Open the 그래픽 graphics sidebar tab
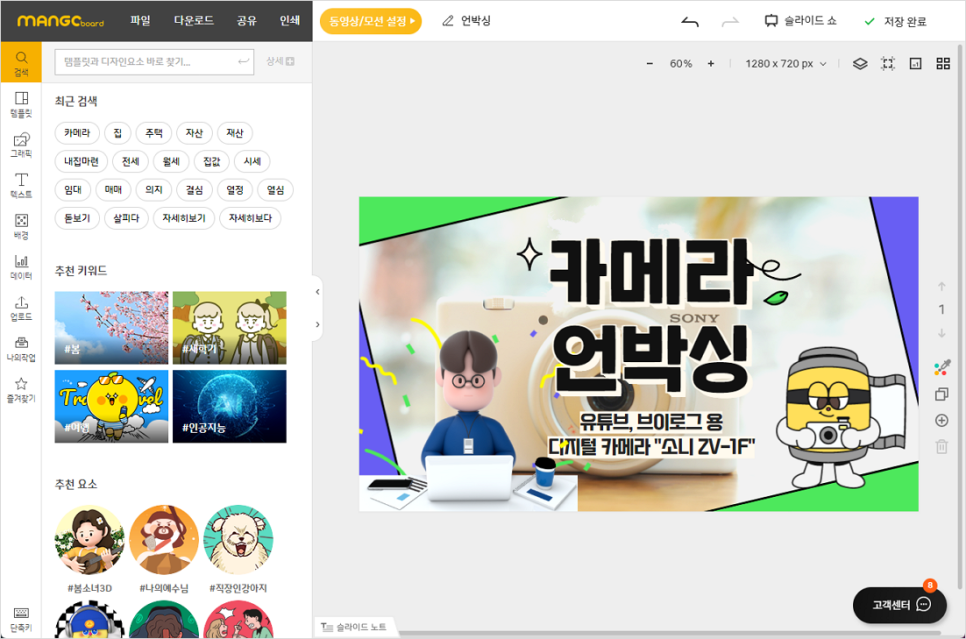The width and height of the screenshot is (966, 639). click(21, 145)
